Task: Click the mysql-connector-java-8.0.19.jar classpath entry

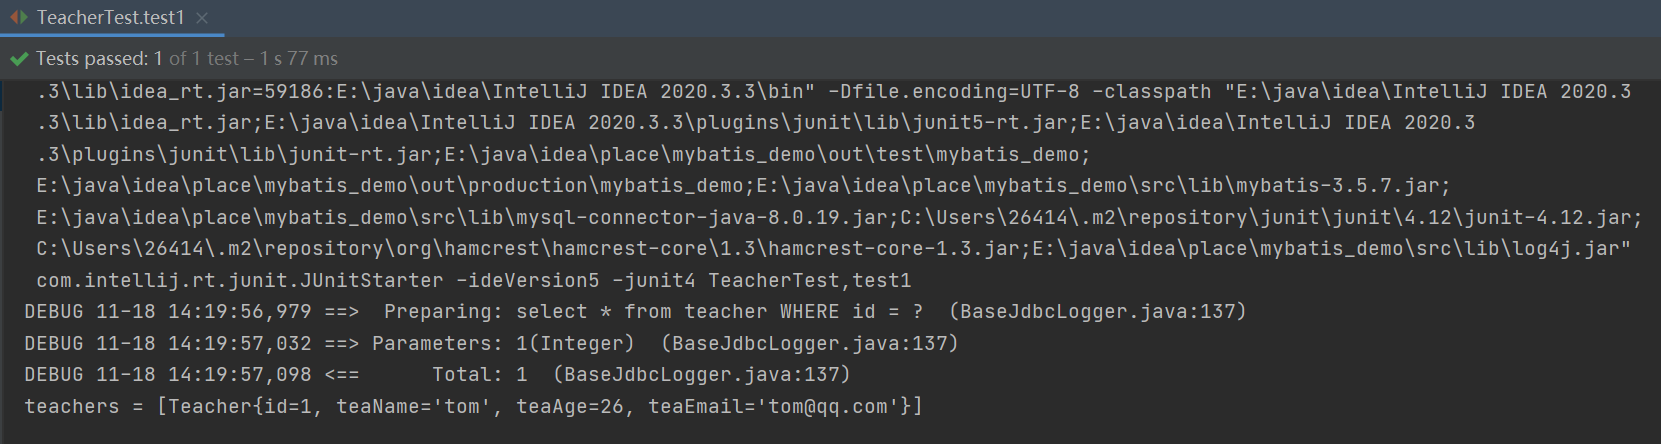Action: point(701,218)
